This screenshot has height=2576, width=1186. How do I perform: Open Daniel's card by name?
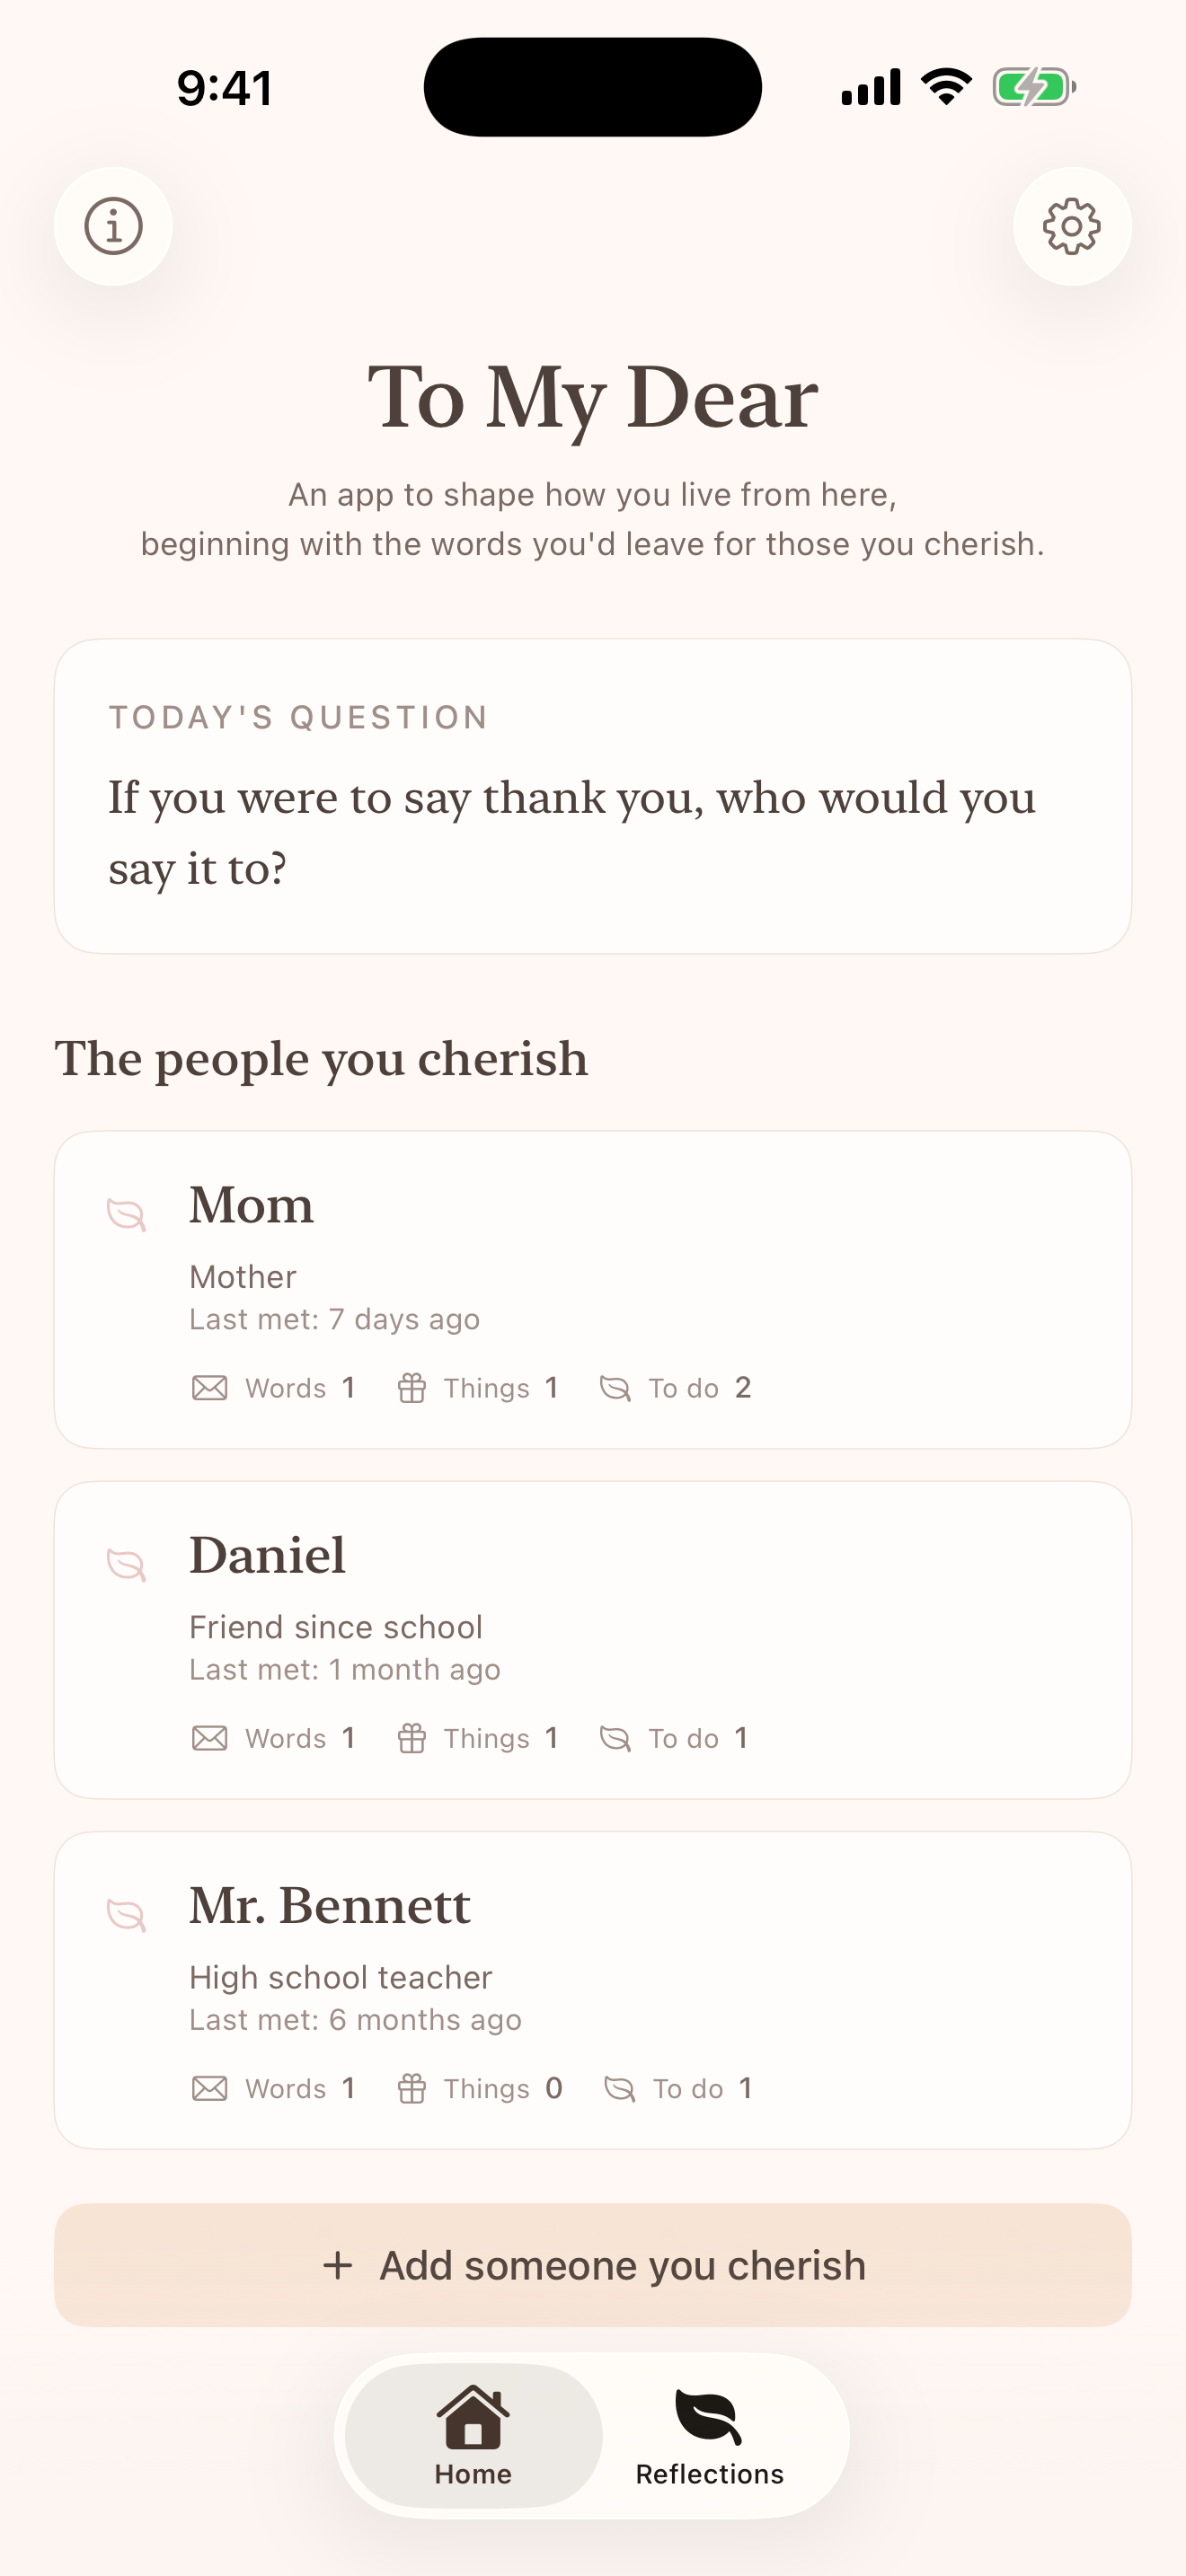click(x=268, y=1555)
